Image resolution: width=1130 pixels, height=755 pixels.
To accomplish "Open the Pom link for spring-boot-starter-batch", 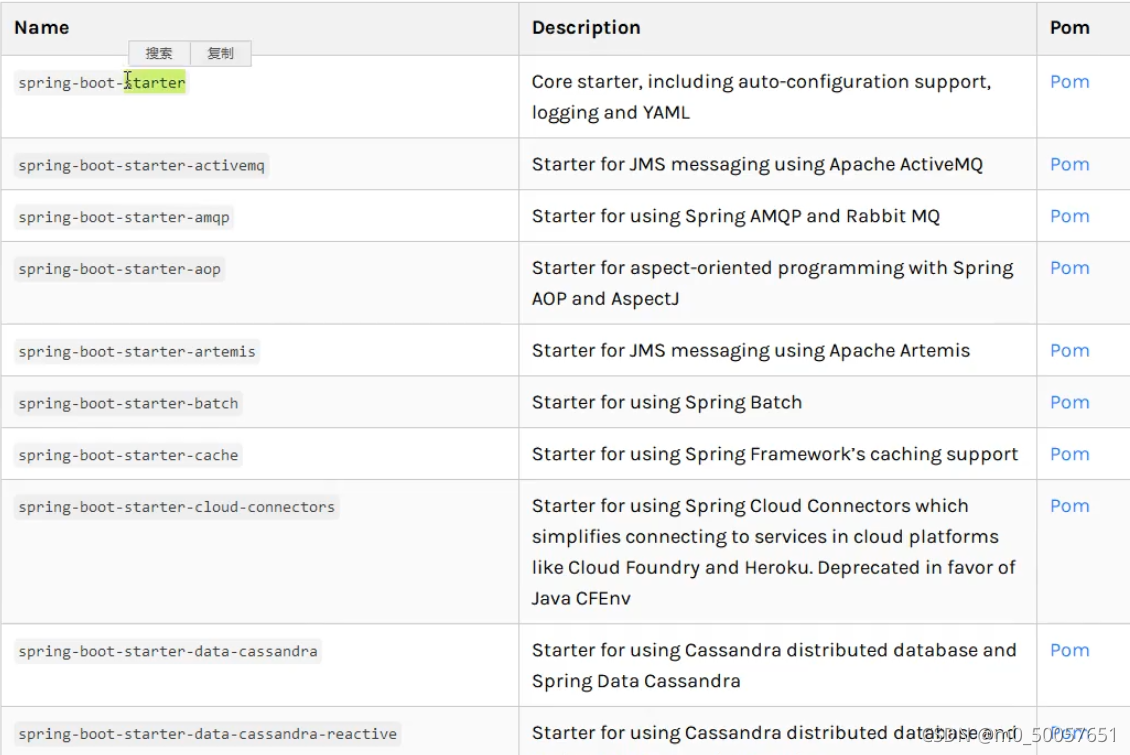I will pyautogui.click(x=1069, y=402).
